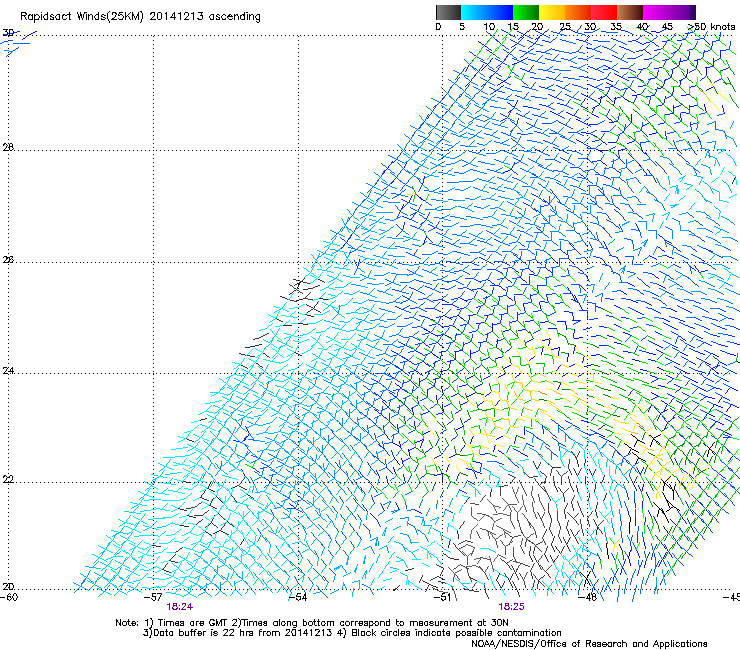Image resolution: width=740 pixels, height=650 pixels.
Task: Click the yellow 20-25 knots color bar segment
Action: [552, 12]
